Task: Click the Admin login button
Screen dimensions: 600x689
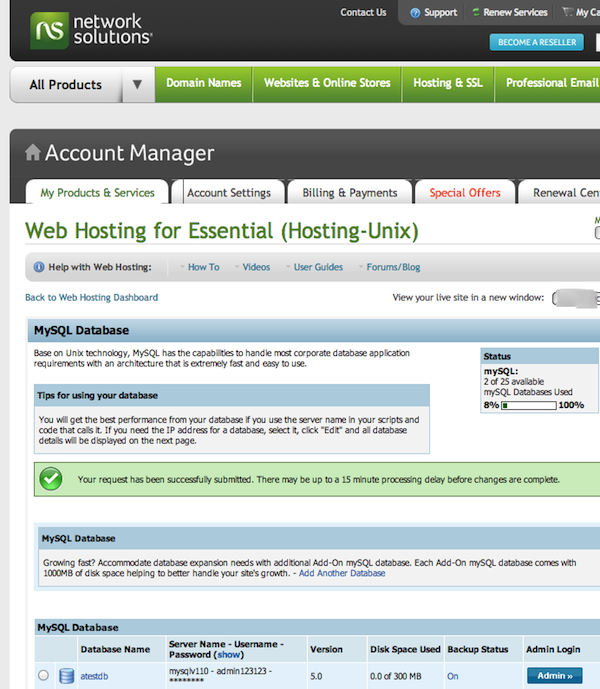Action: pos(553,676)
